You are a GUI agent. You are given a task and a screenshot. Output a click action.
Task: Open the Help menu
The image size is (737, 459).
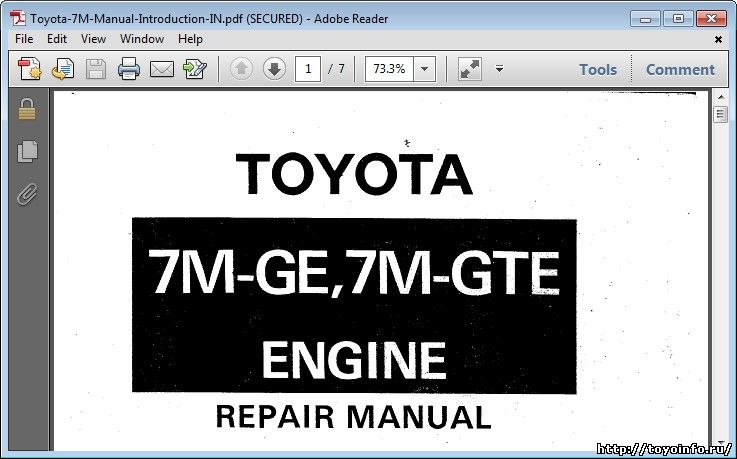190,39
